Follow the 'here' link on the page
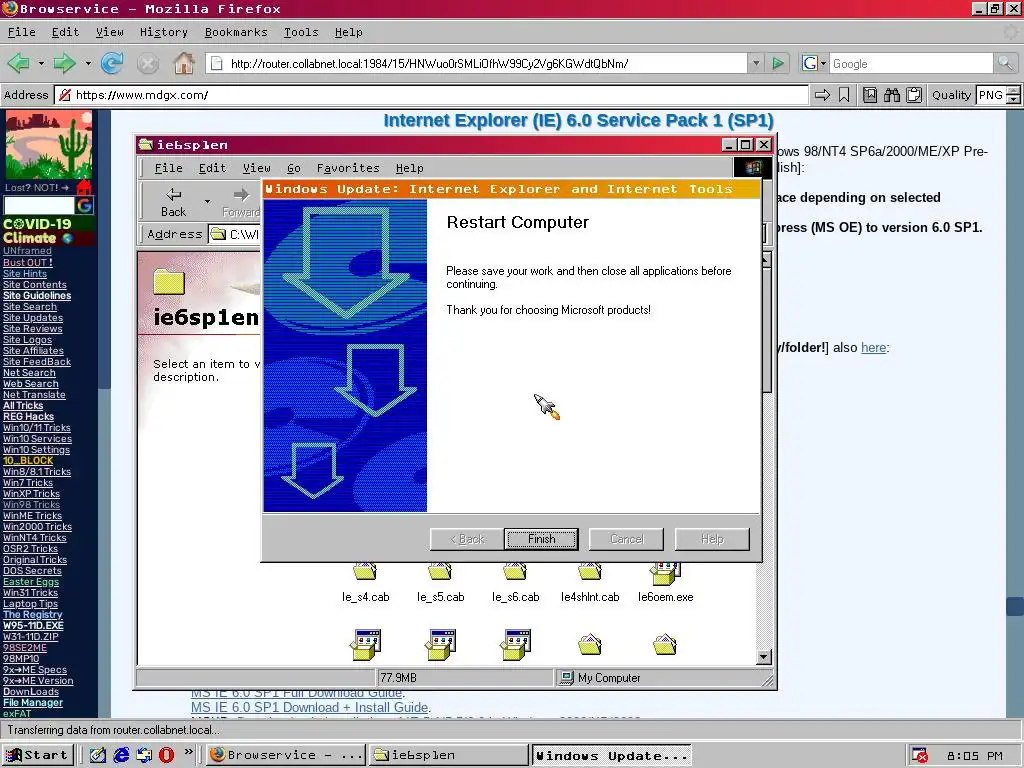Viewport: 1024px width, 768px height. [x=873, y=347]
